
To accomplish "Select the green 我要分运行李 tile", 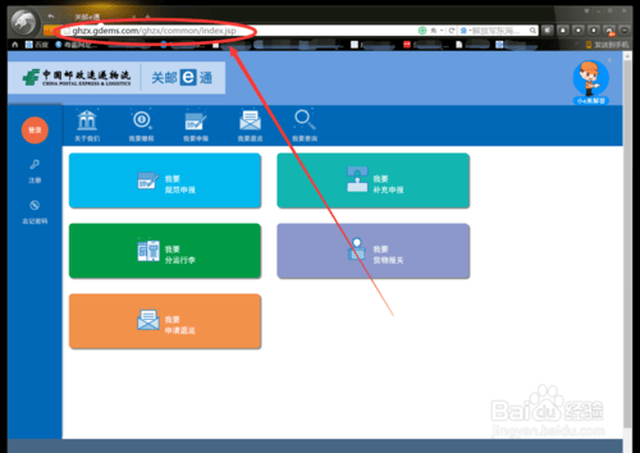I will click(165, 251).
